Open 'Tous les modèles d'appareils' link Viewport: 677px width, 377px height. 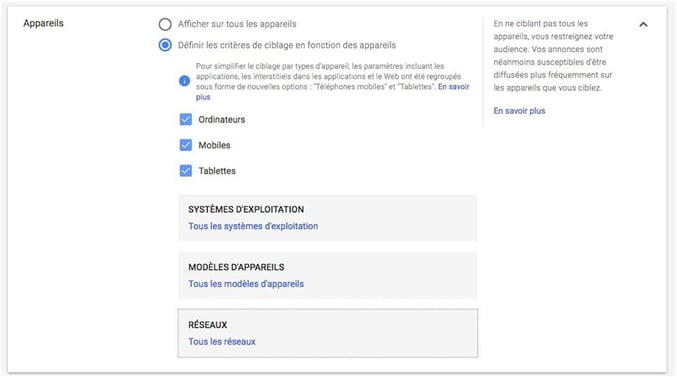(246, 284)
